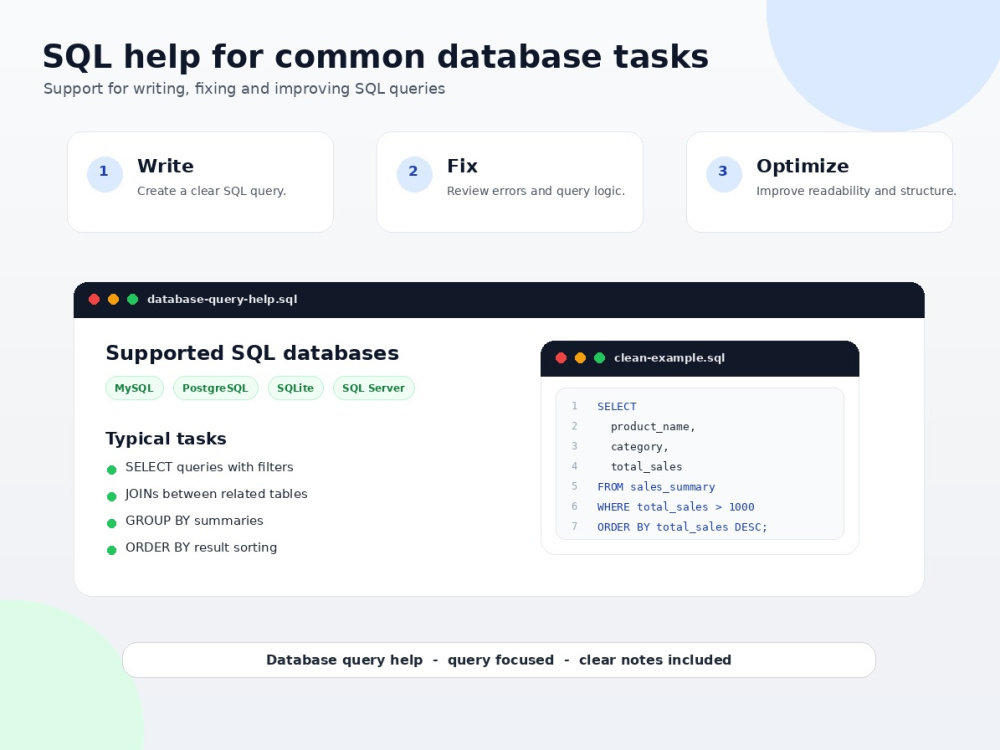Click bullet beside GROUP BY summaries
The image size is (1000, 750).
pyautogui.click(x=112, y=524)
